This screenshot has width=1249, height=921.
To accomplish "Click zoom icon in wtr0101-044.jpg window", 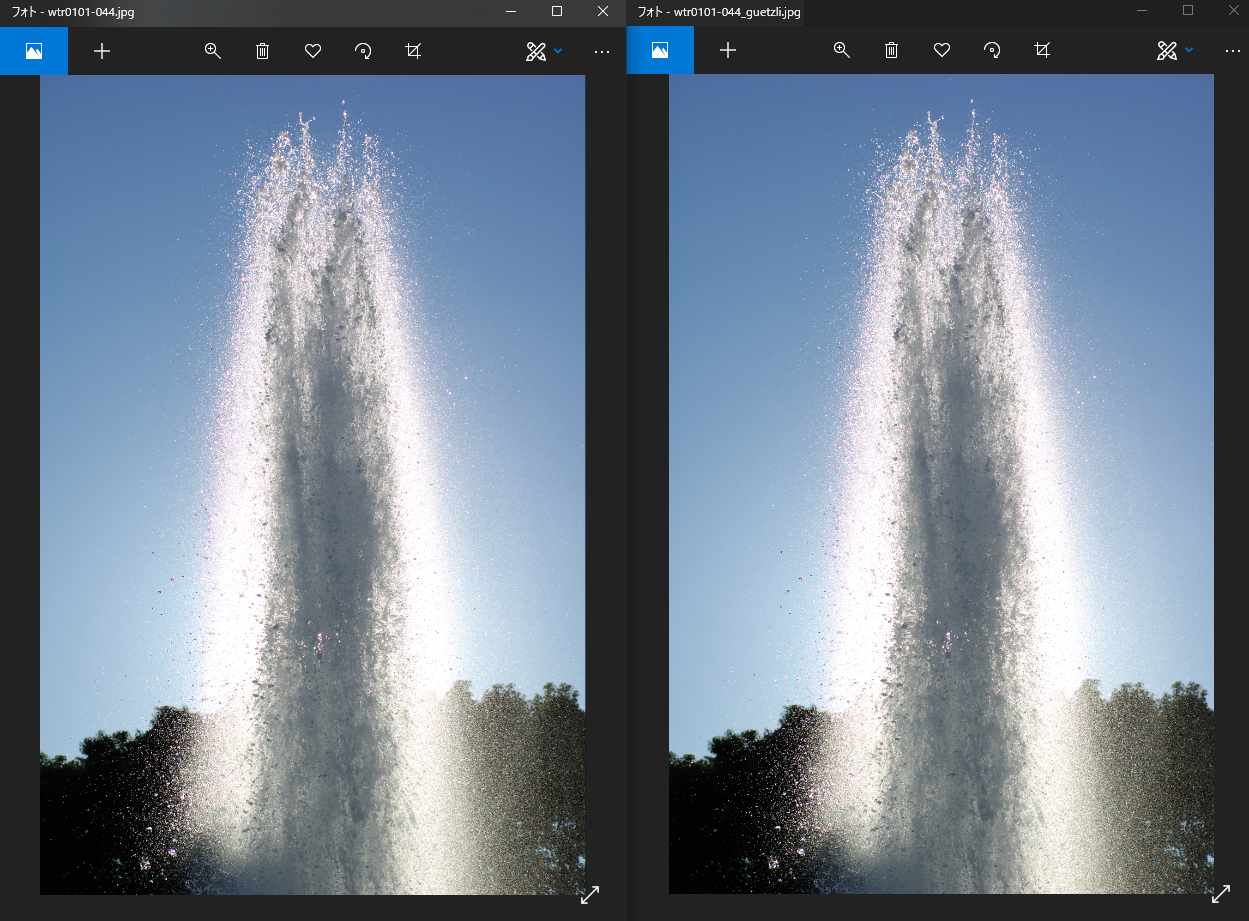I will [x=213, y=51].
